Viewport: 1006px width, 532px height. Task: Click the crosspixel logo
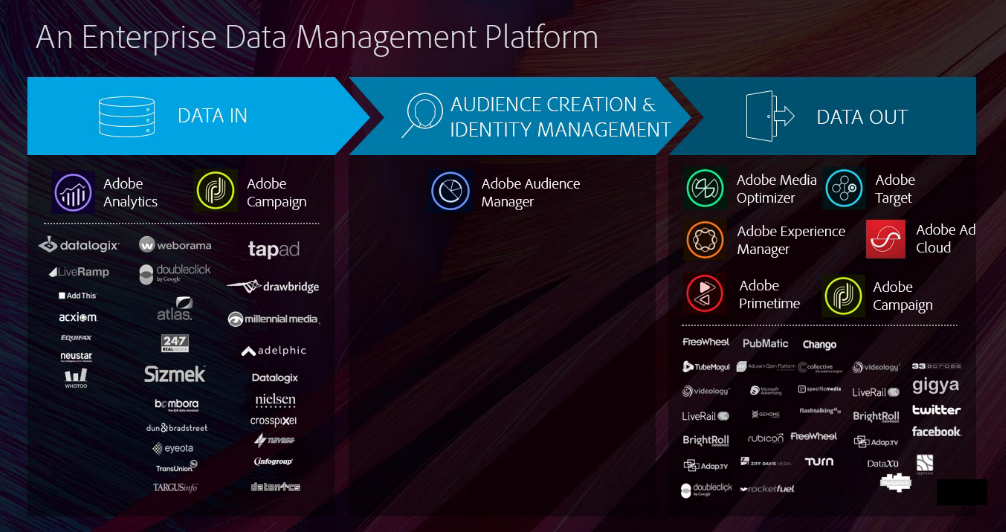[273, 421]
